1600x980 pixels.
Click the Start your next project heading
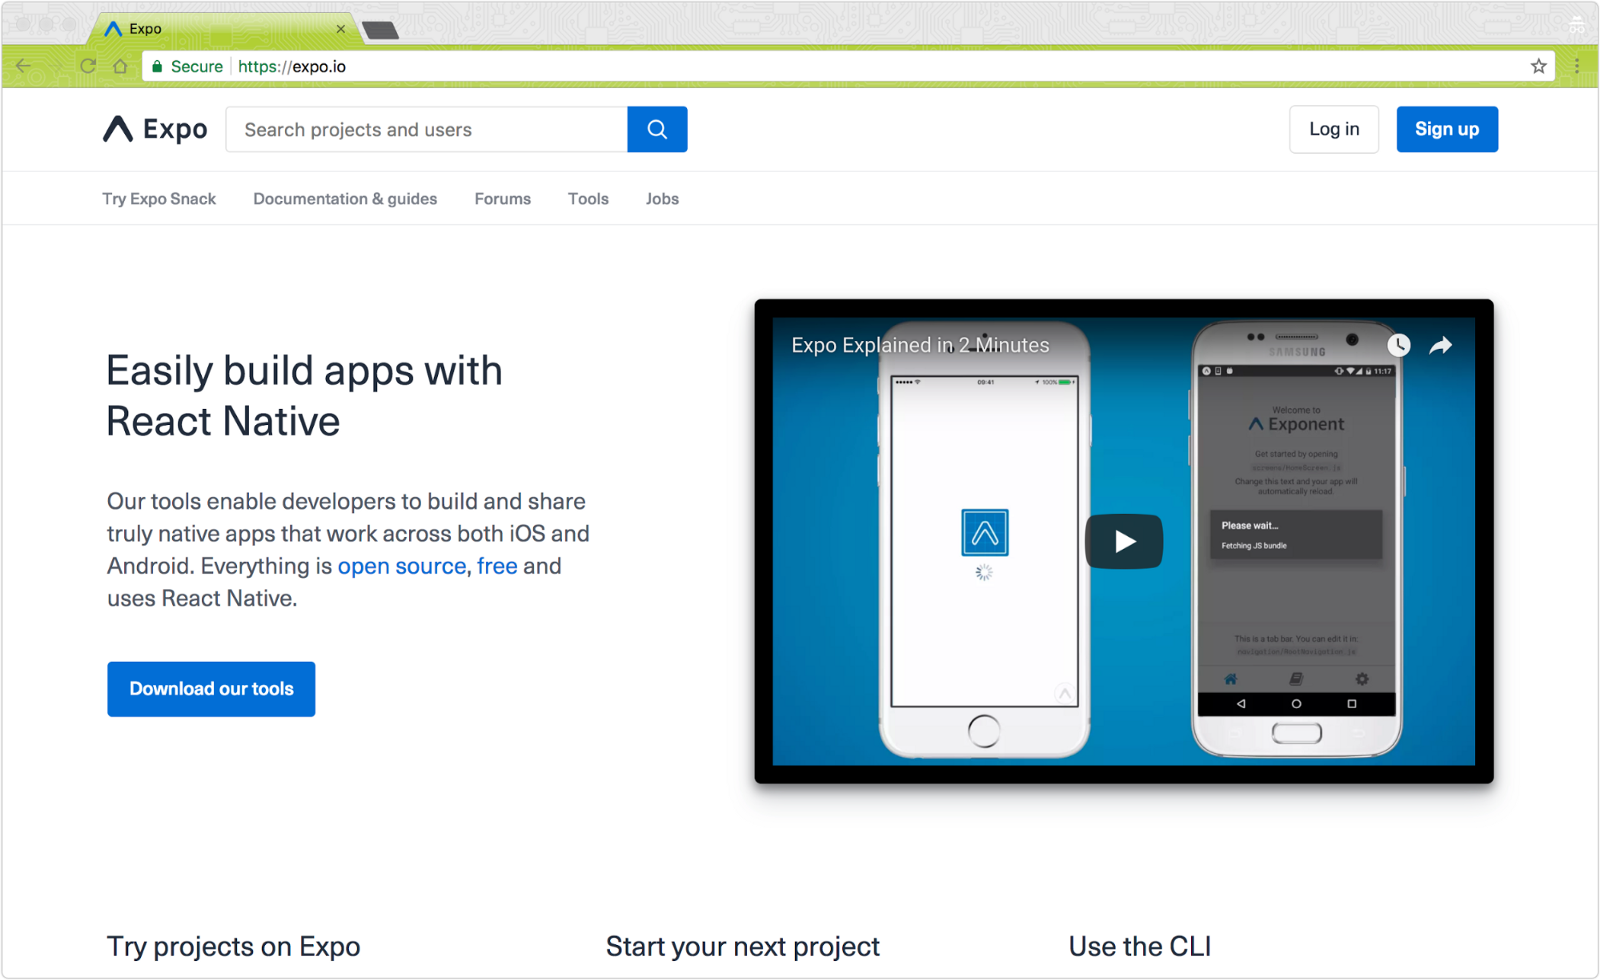click(743, 946)
